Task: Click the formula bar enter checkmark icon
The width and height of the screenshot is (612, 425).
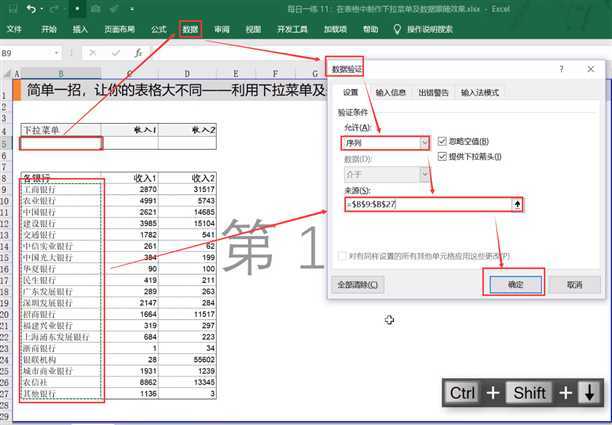Action: click(116, 53)
